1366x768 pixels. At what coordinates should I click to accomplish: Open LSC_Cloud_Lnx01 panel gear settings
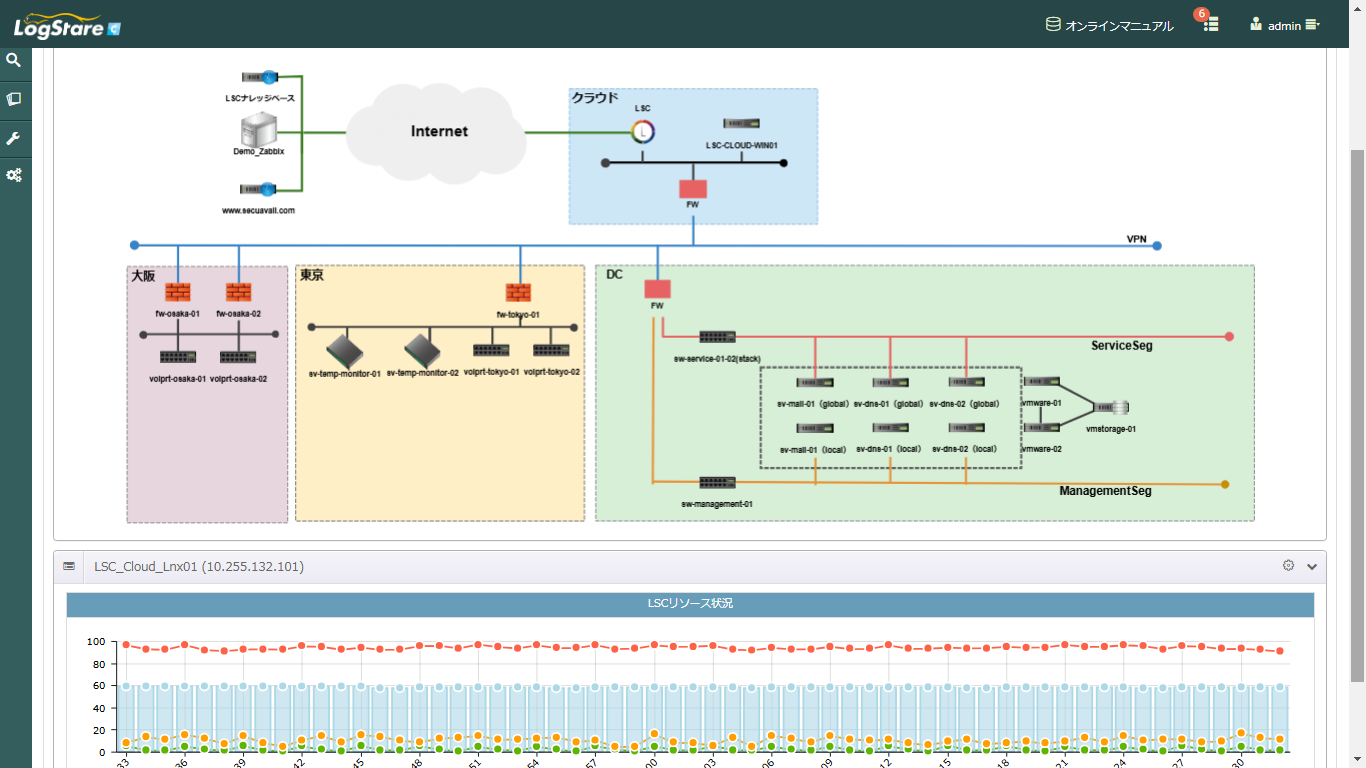point(1288,566)
